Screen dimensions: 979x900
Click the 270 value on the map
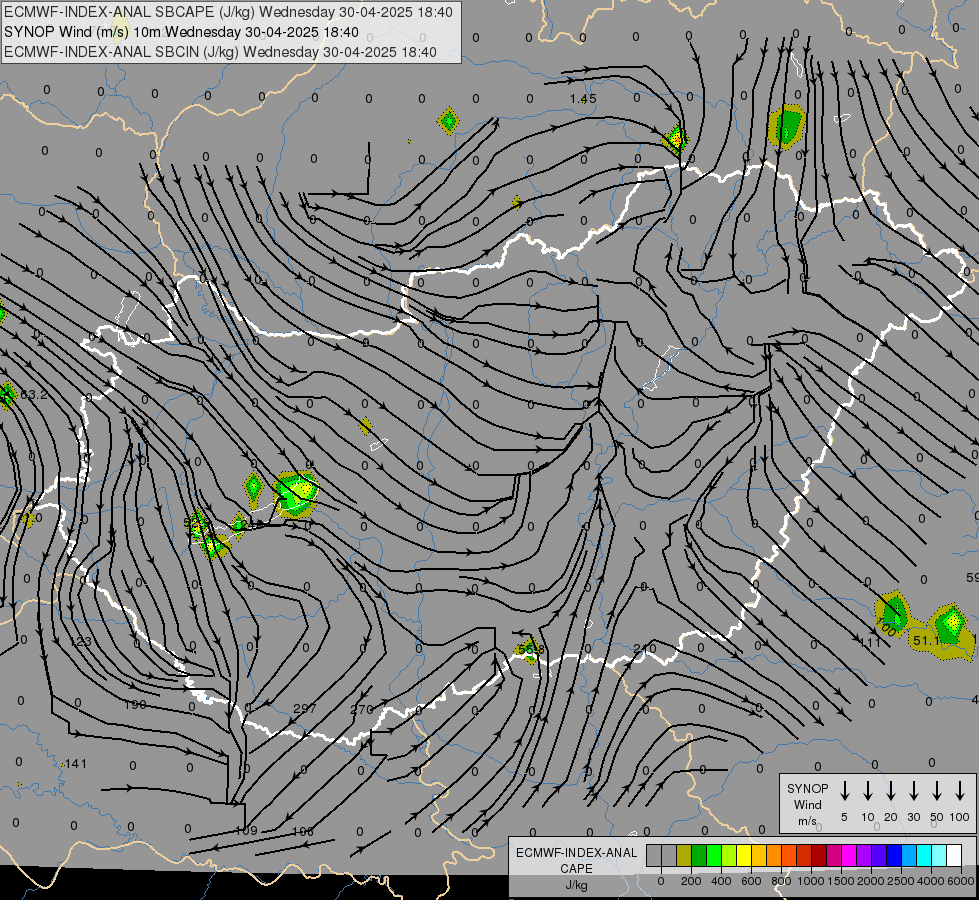362,710
